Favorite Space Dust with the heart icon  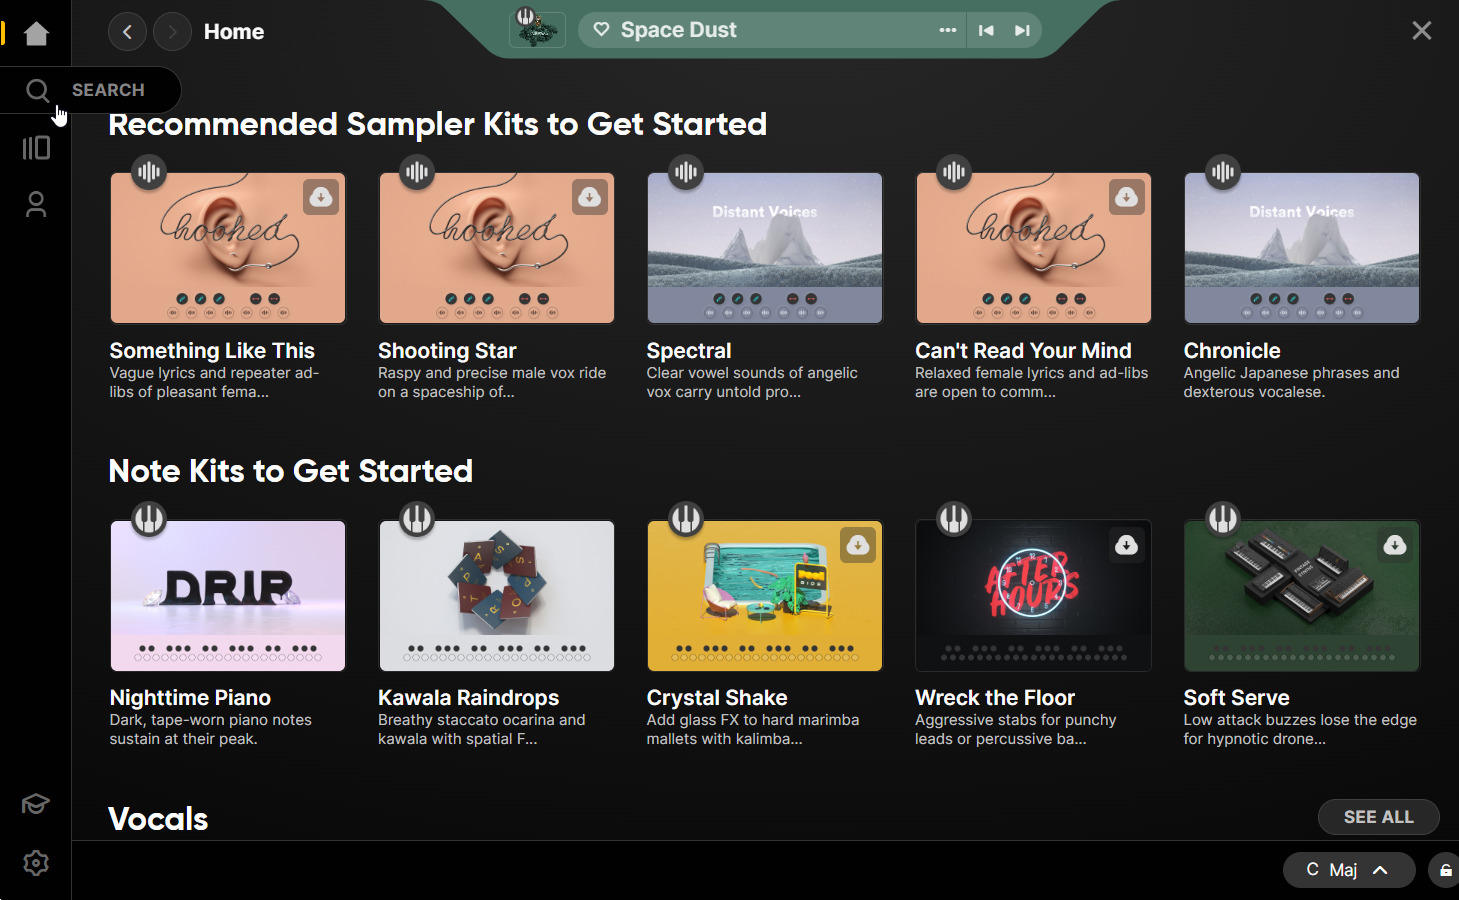[601, 30]
